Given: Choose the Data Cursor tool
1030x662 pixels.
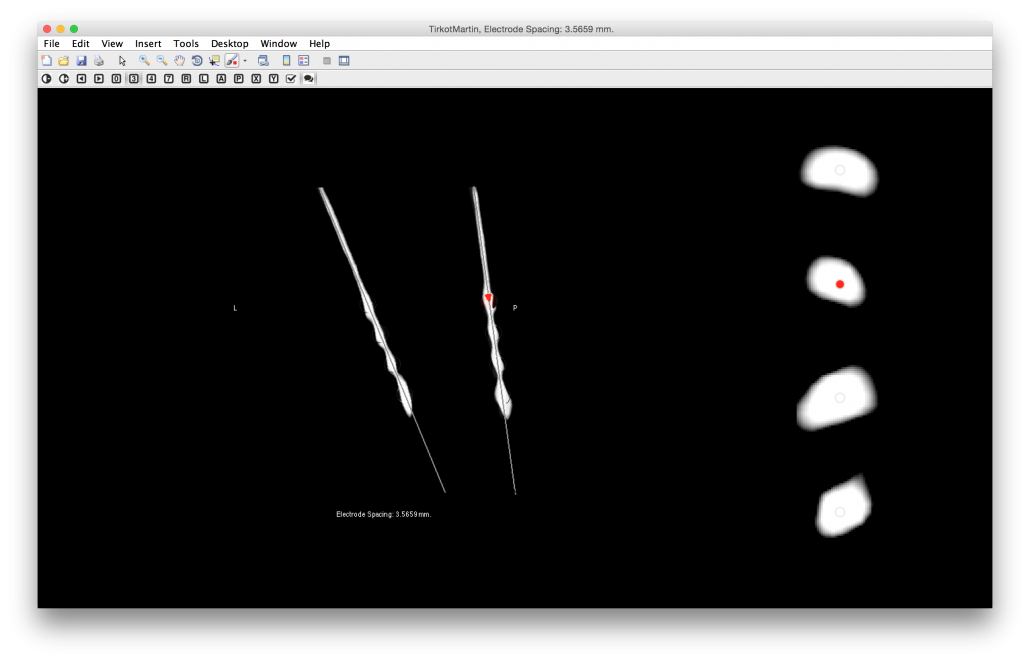Looking at the screenshot, I should tap(214, 60).
